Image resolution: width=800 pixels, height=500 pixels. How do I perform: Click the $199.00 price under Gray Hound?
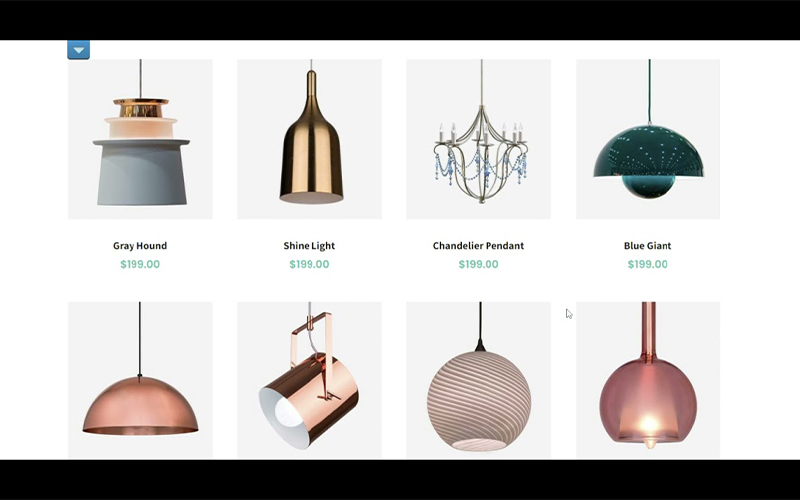[x=140, y=264]
